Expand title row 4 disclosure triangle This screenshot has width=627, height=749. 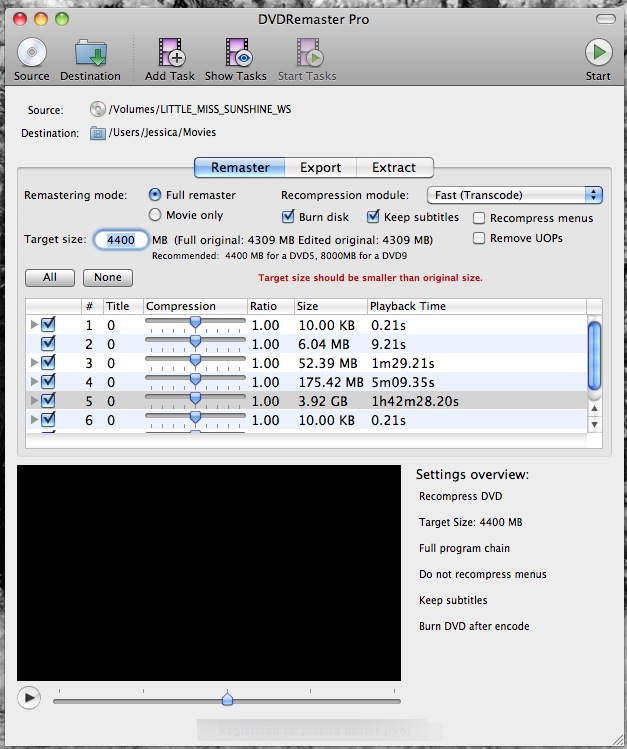(x=34, y=382)
